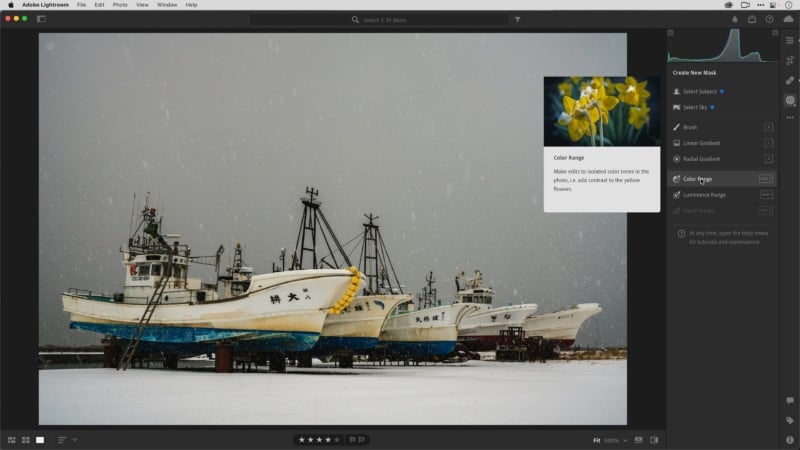The width and height of the screenshot is (800, 450).
Task: Open the comments activity panel icon
Action: tap(790, 400)
